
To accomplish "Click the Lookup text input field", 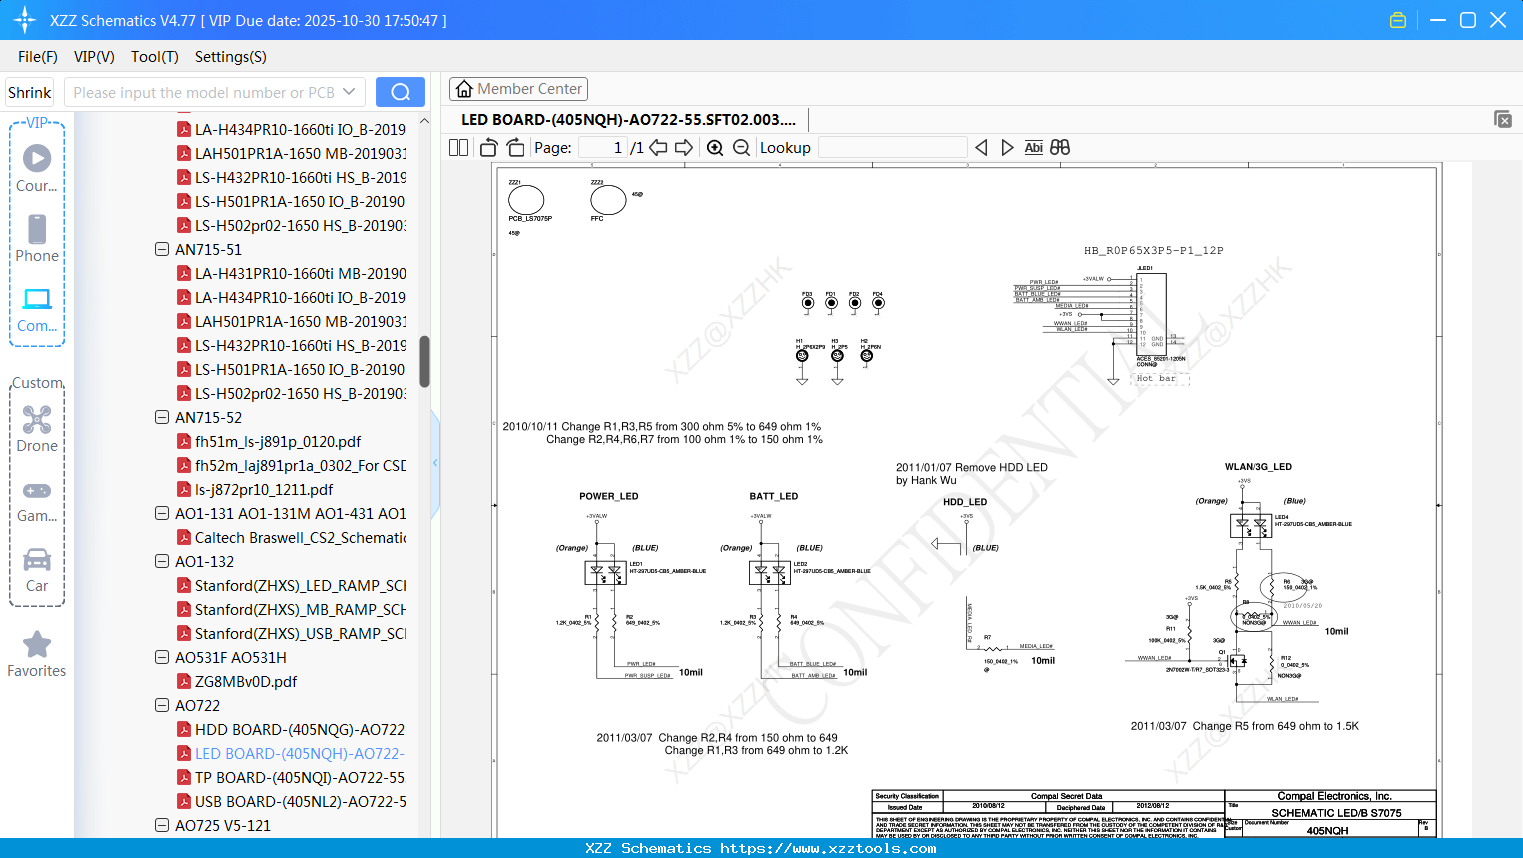I will point(892,148).
